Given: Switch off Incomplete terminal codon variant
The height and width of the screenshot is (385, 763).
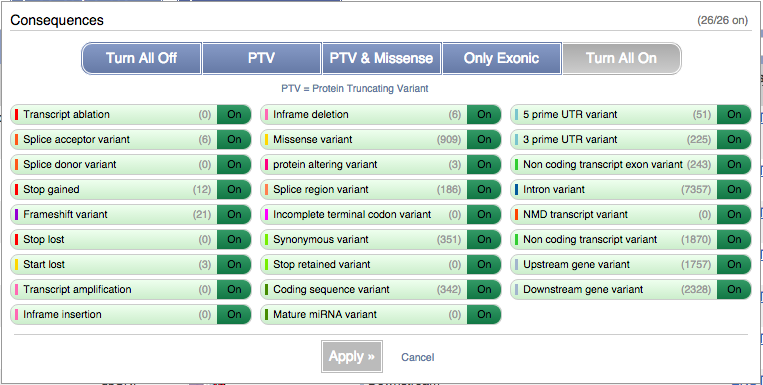Looking at the screenshot, I should 484,215.
